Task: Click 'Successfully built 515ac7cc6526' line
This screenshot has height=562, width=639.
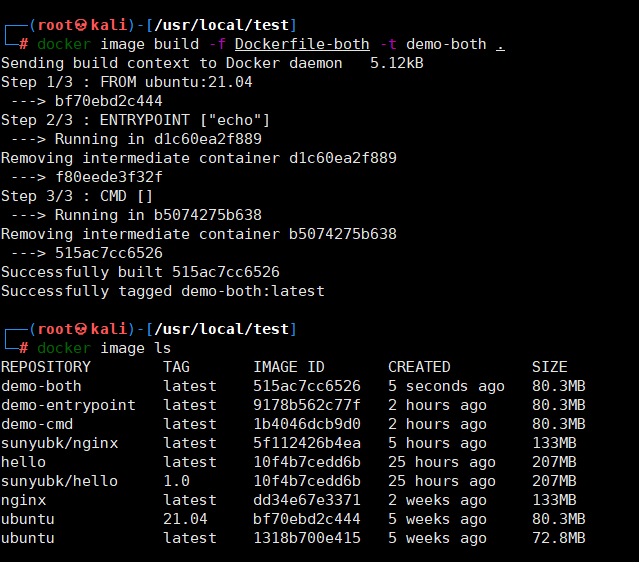Action: click(140, 272)
